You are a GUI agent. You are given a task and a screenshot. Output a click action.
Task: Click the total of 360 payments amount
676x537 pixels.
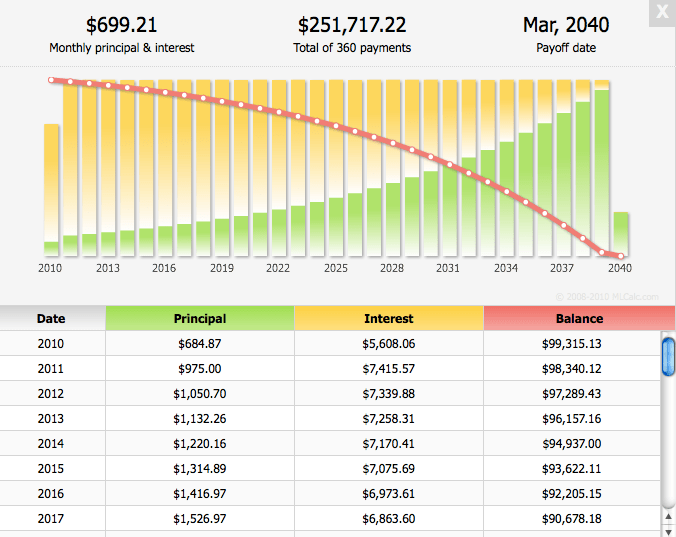click(x=352, y=25)
